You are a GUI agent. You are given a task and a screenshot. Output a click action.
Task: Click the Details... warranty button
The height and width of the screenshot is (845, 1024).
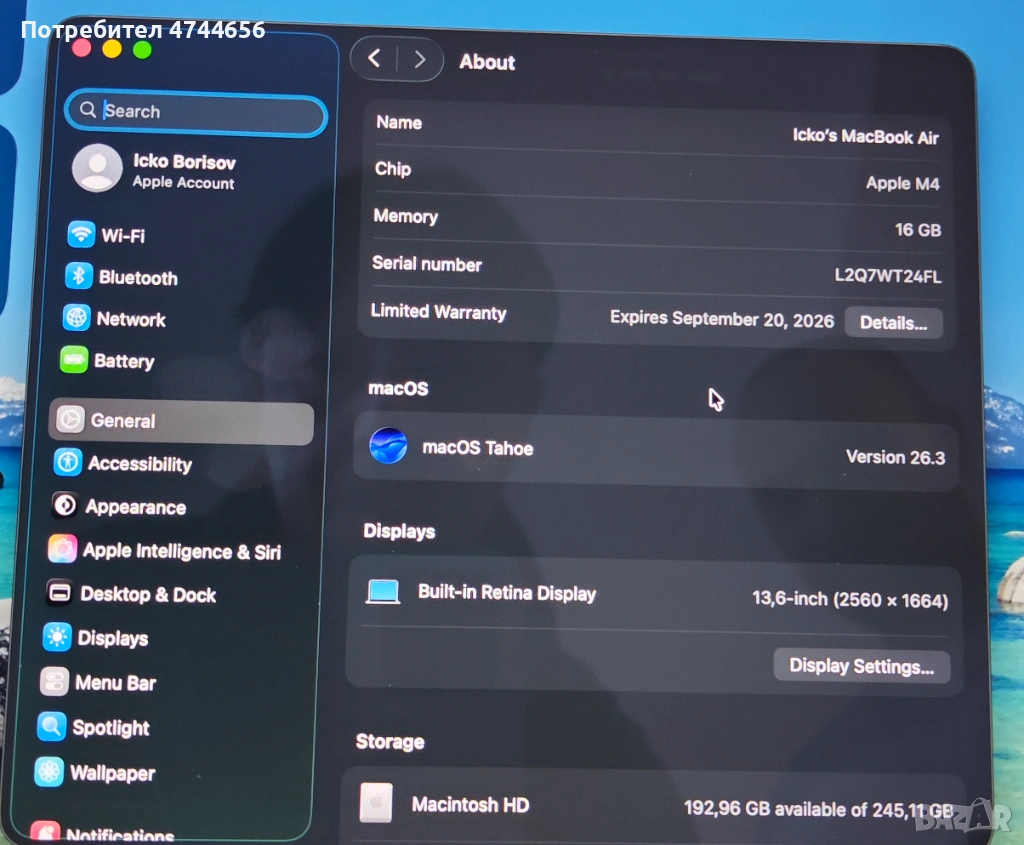(893, 323)
